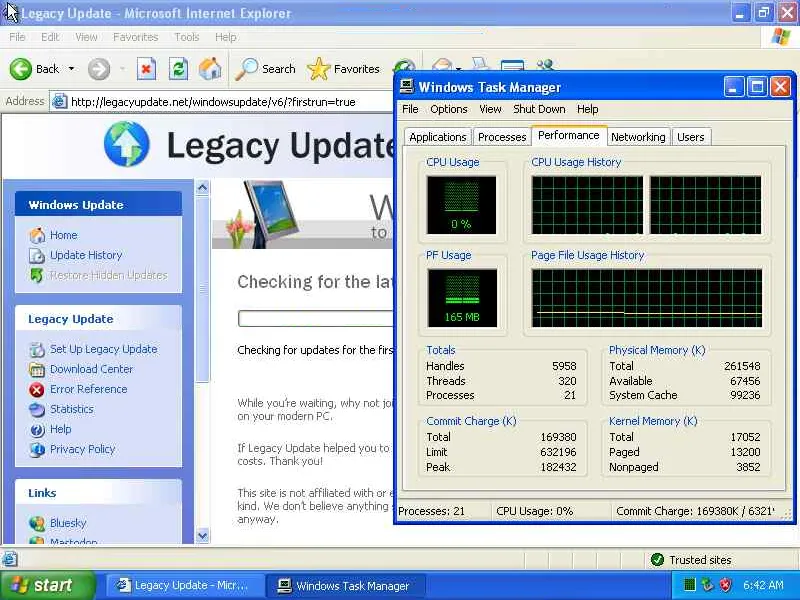Click the red Error Reference icon

(37, 389)
